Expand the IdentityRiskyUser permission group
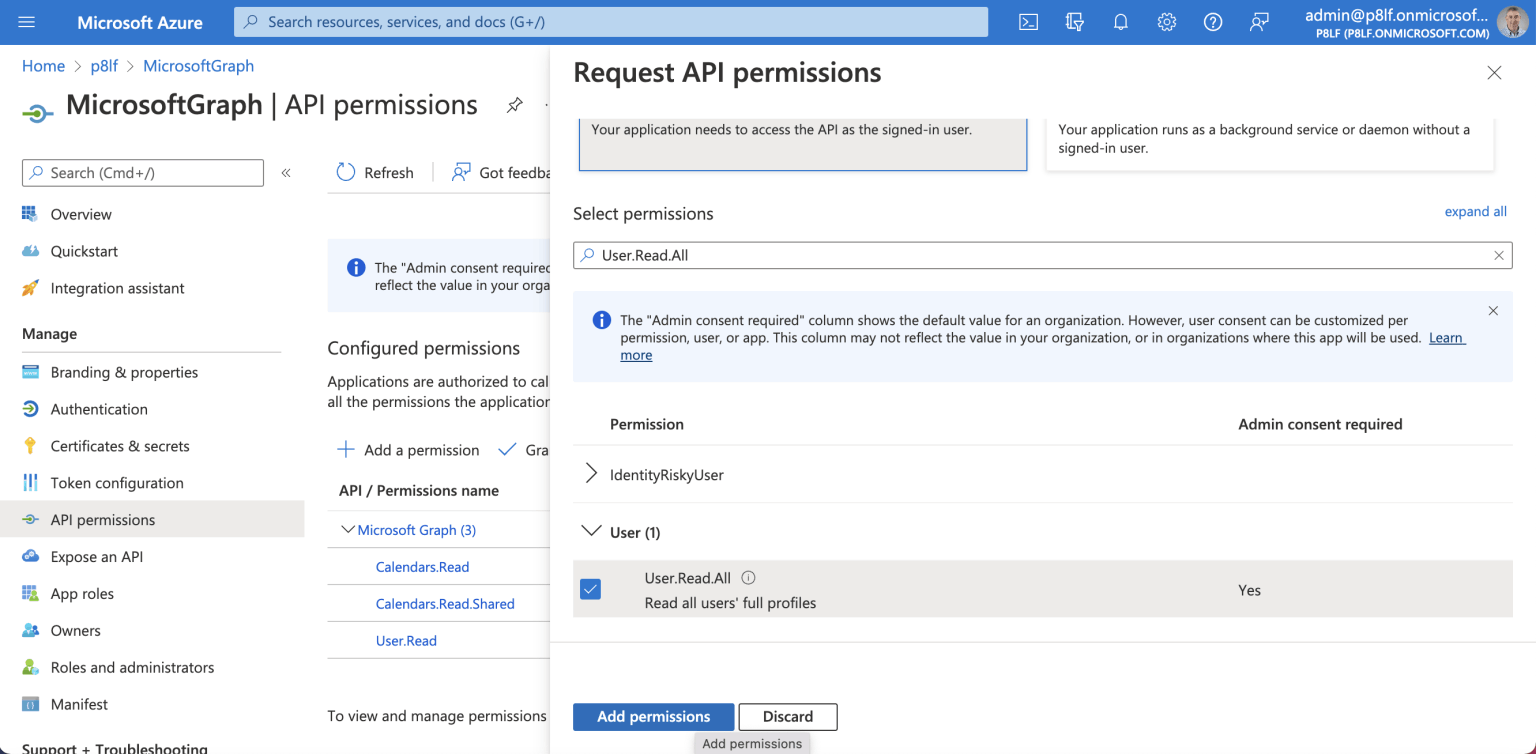This screenshot has height=754, width=1536. click(591, 474)
